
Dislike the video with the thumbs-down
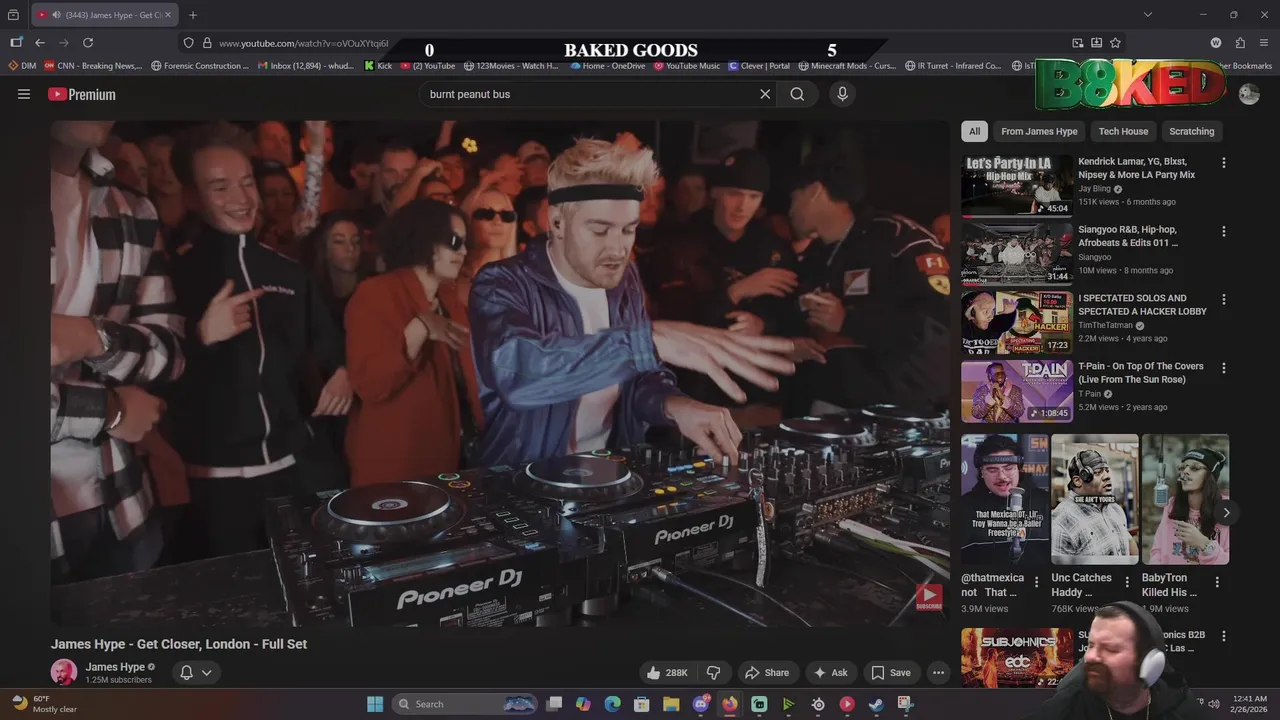[714, 673]
